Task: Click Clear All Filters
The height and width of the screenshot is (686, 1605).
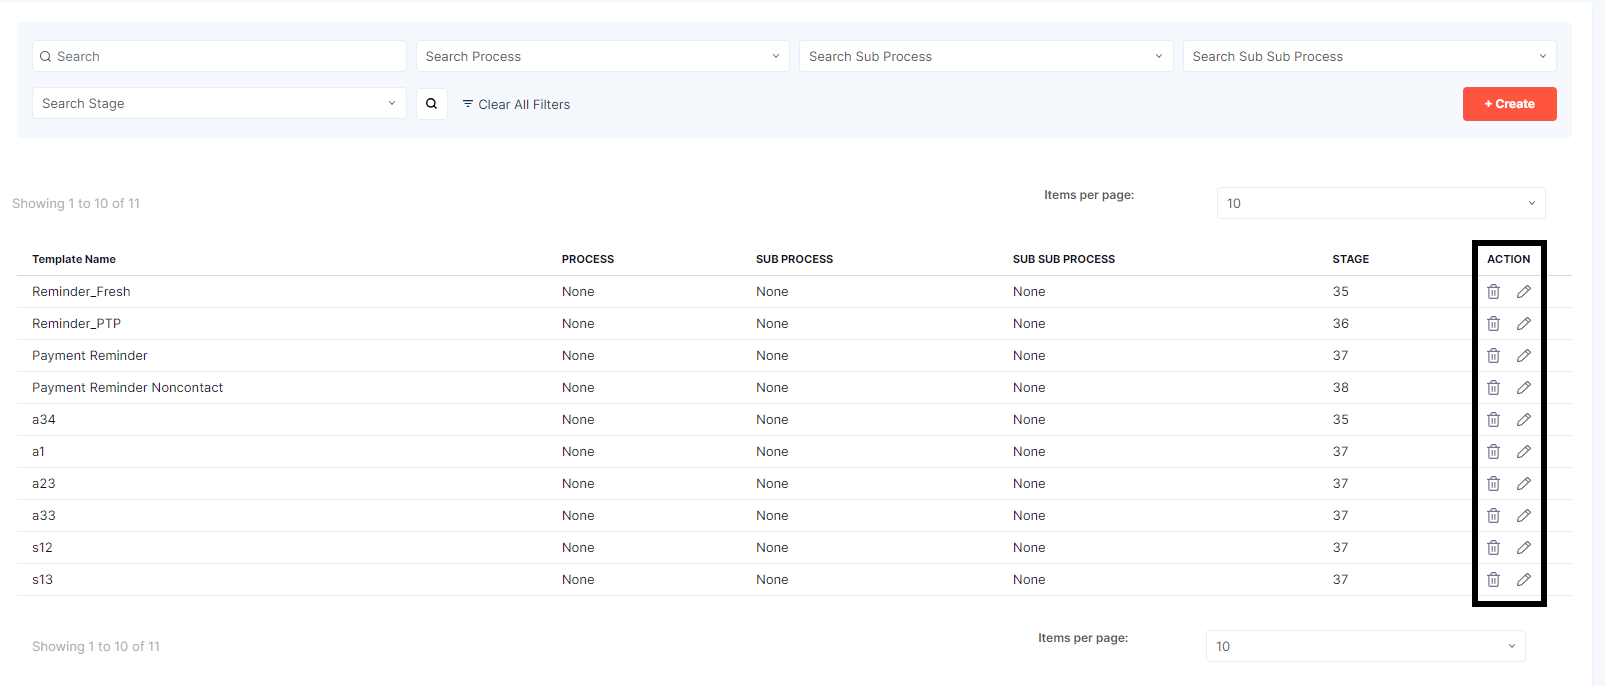Action: click(x=516, y=104)
